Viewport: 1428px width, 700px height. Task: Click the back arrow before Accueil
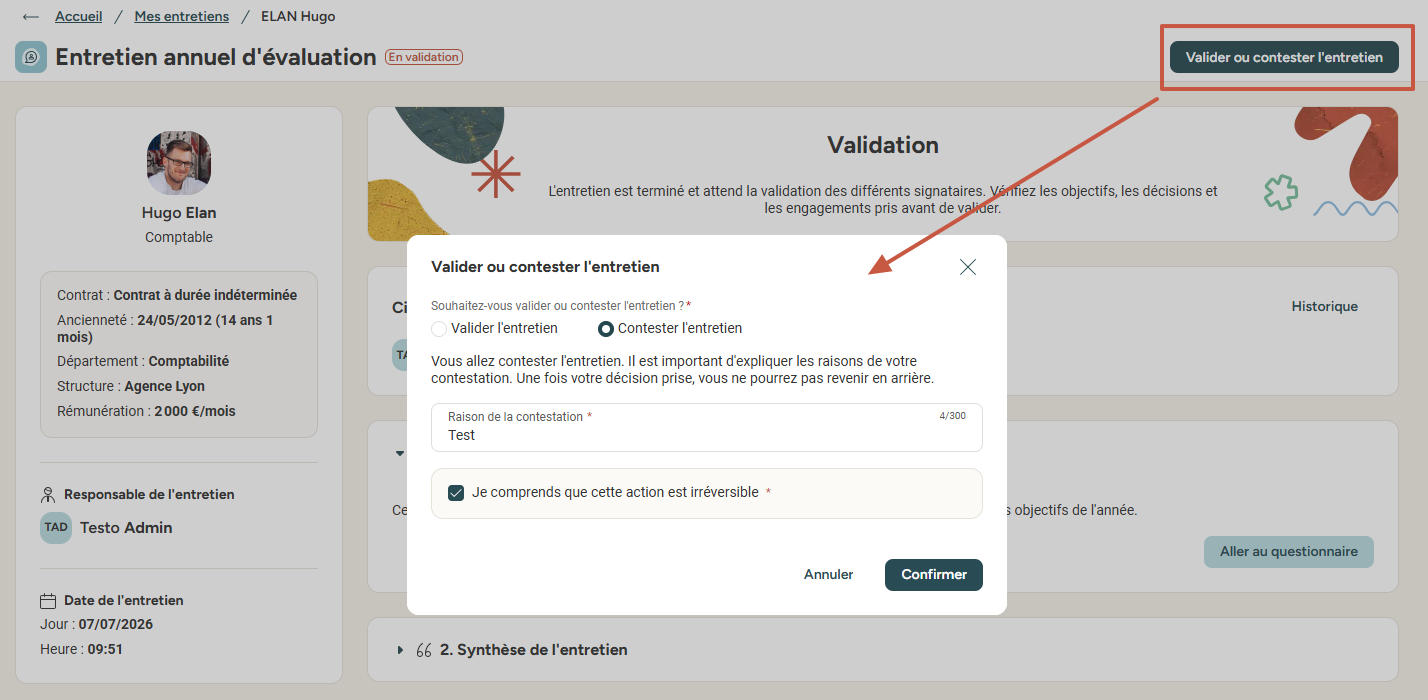pyautogui.click(x=31, y=17)
